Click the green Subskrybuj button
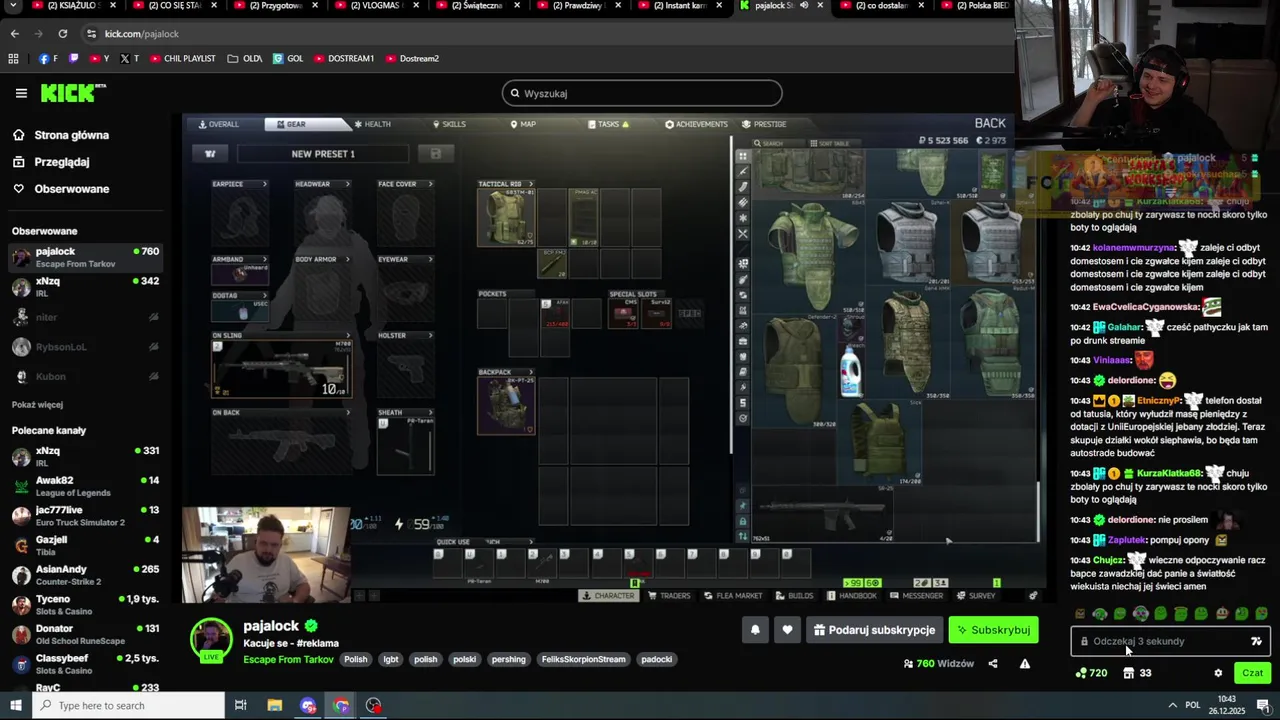The height and width of the screenshot is (720, 1280). coord(993,630)
